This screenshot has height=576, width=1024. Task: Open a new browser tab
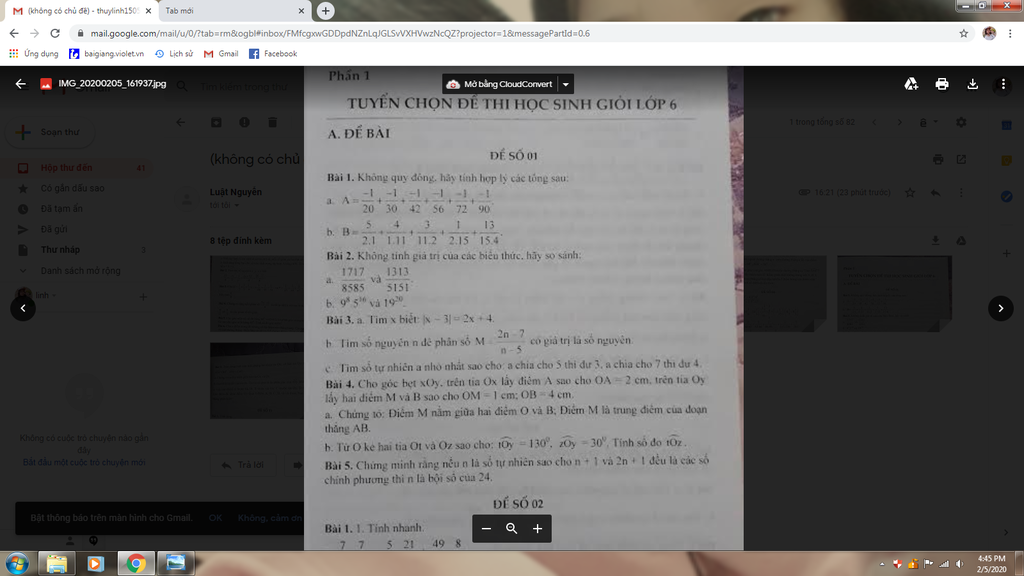click(x=325, y=10)
